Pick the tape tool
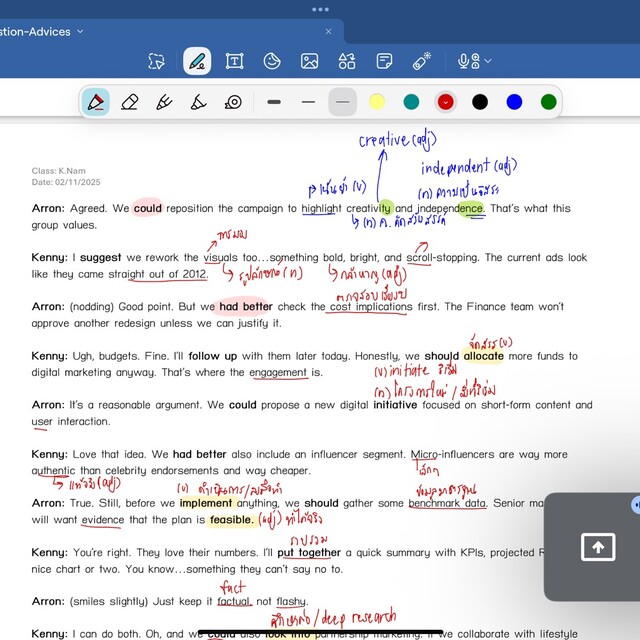640x640 pixels. [233, 102]
